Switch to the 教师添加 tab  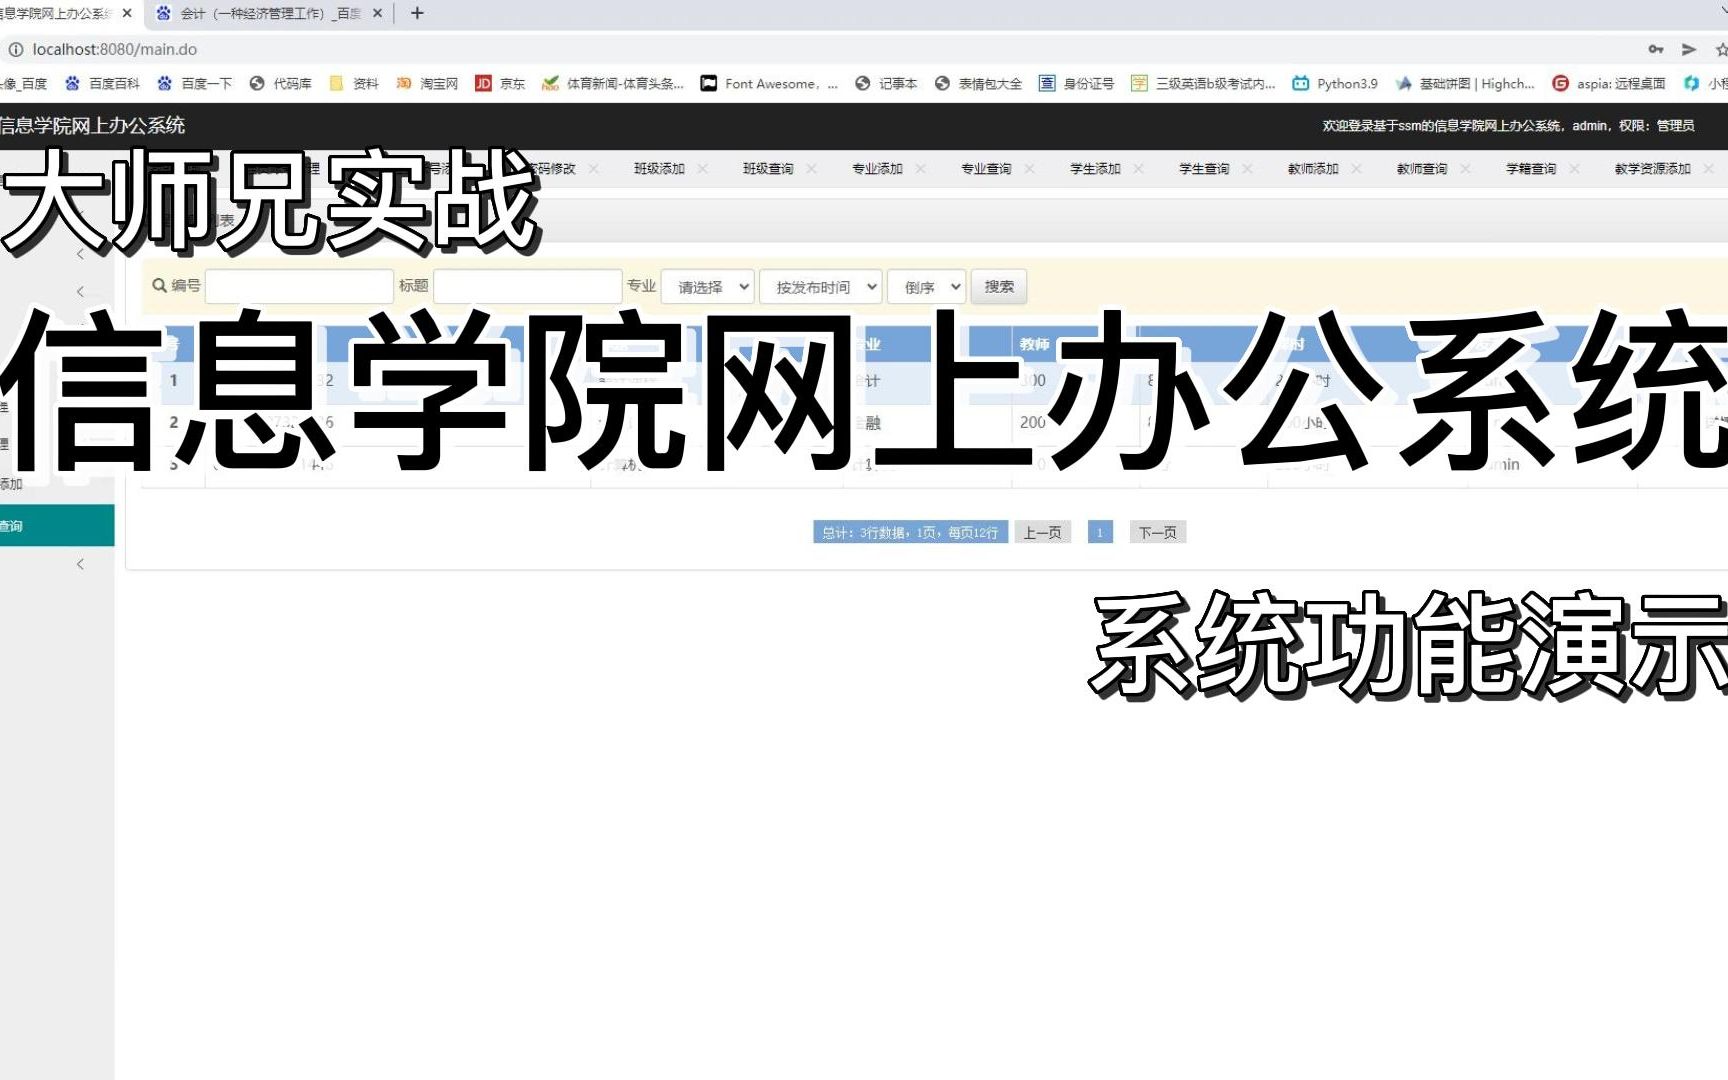tap(1313, 169)
